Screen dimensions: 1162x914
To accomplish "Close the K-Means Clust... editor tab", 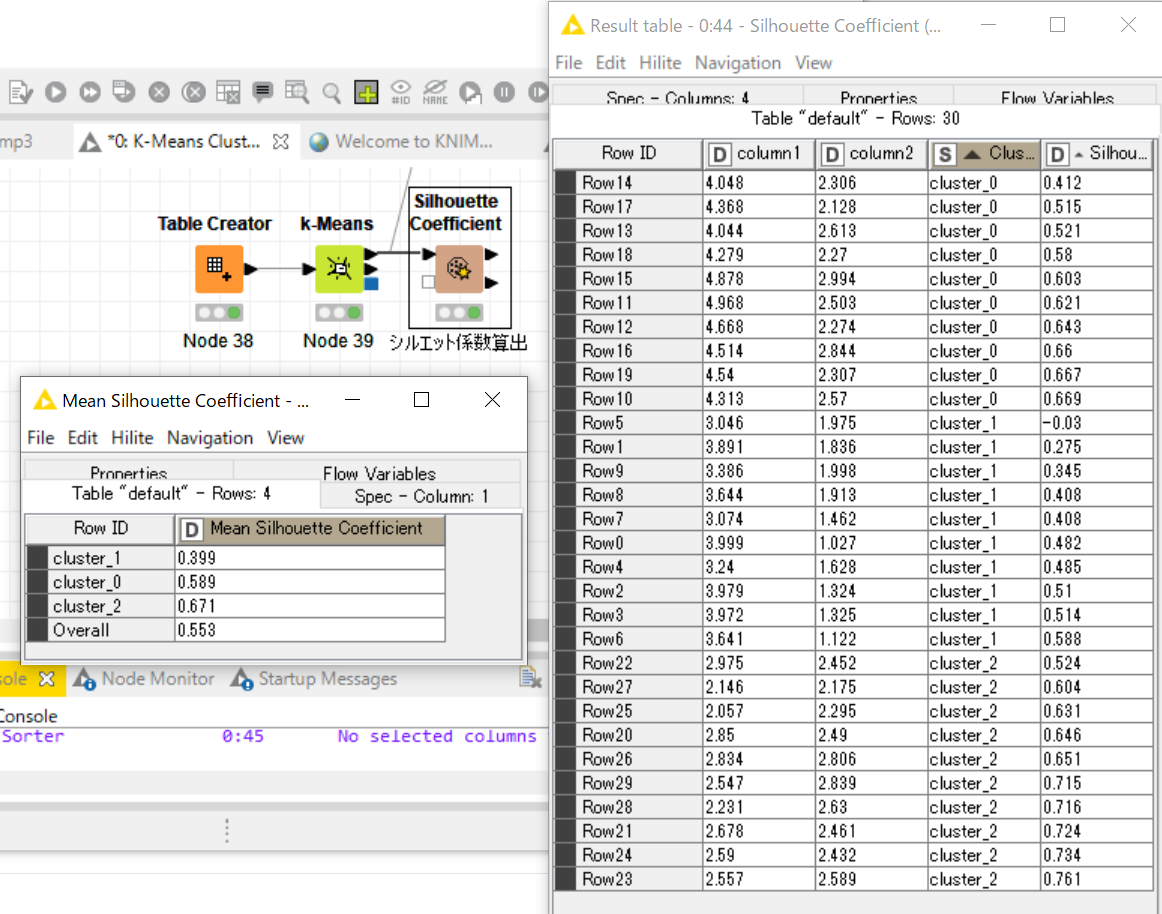I will point(281,142).
